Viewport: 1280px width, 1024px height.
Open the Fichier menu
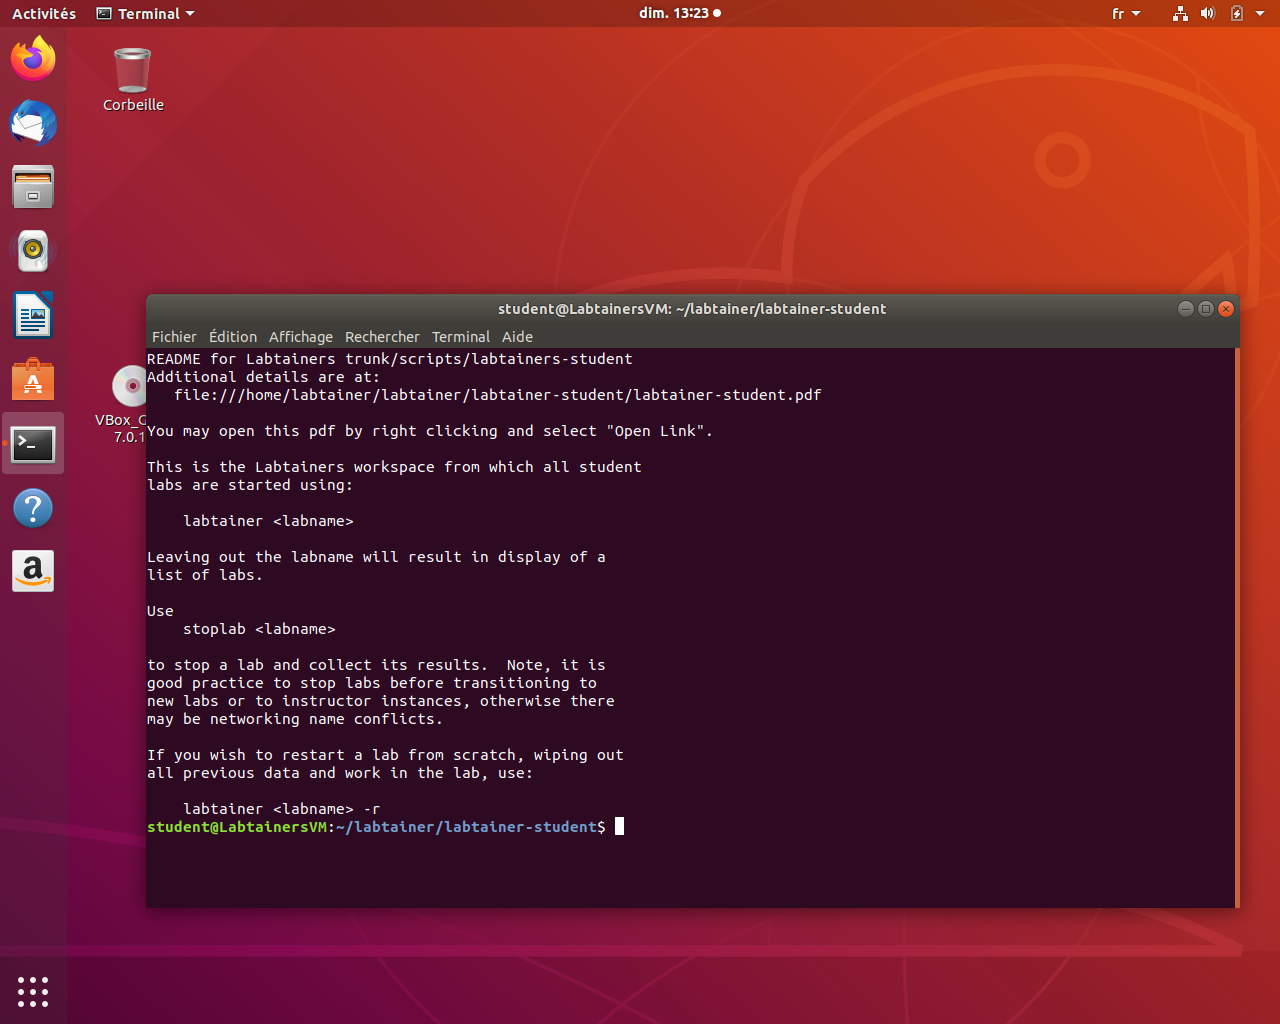coord(174,337)
